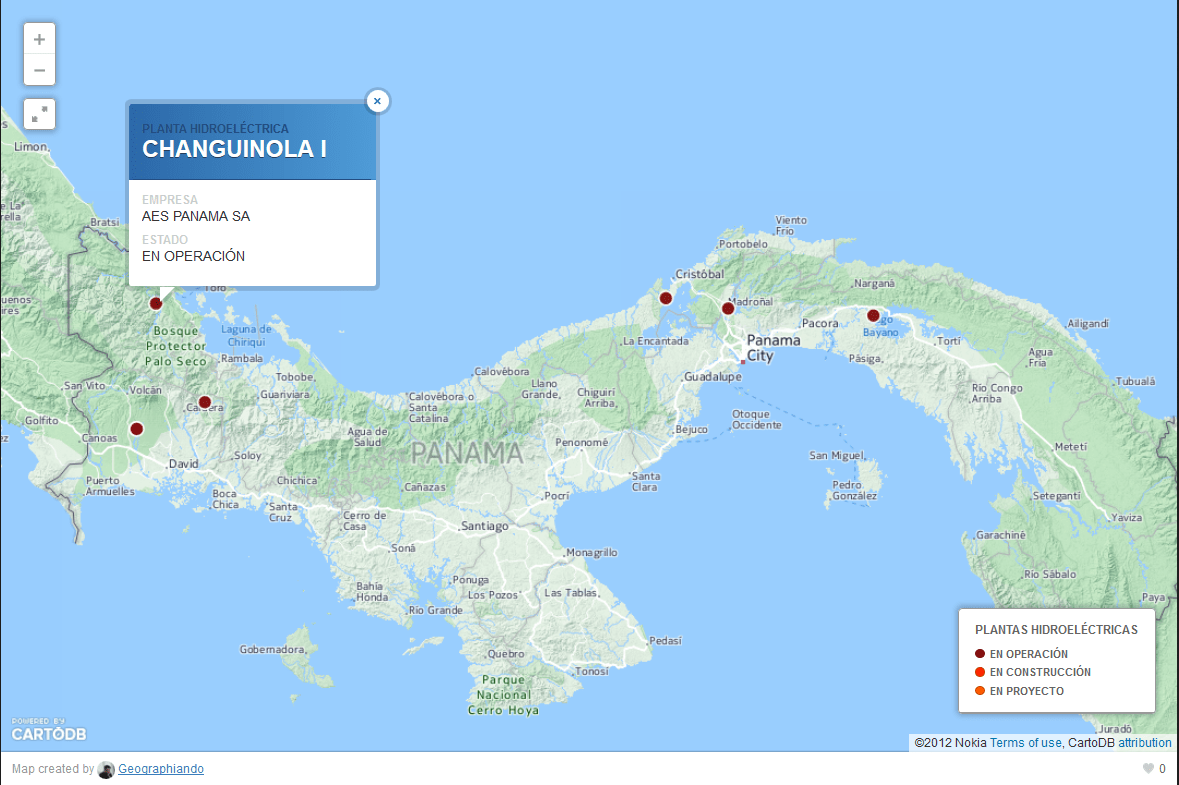Click the Santiago city label
The width and height of the screenshot is (1179, 785).
pos(484,526)
